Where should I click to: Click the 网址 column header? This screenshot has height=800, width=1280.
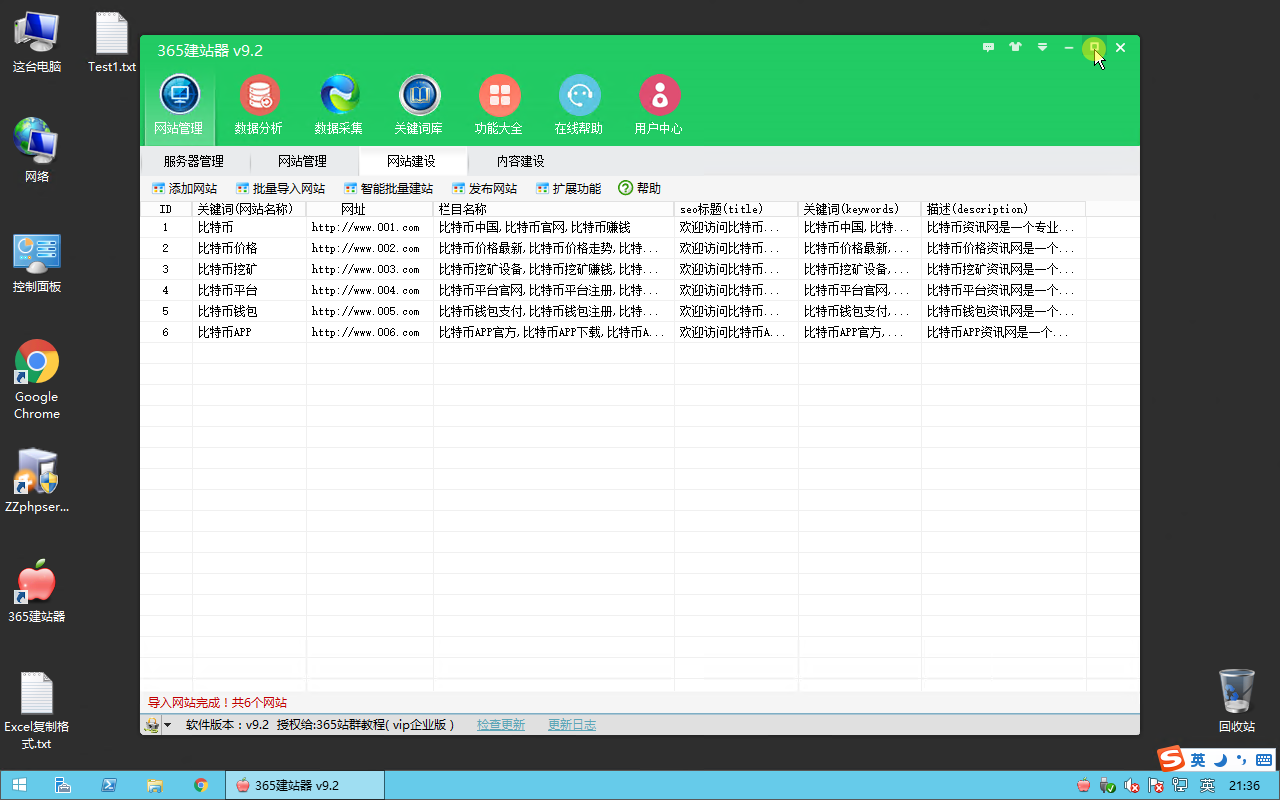pos(370,209)
